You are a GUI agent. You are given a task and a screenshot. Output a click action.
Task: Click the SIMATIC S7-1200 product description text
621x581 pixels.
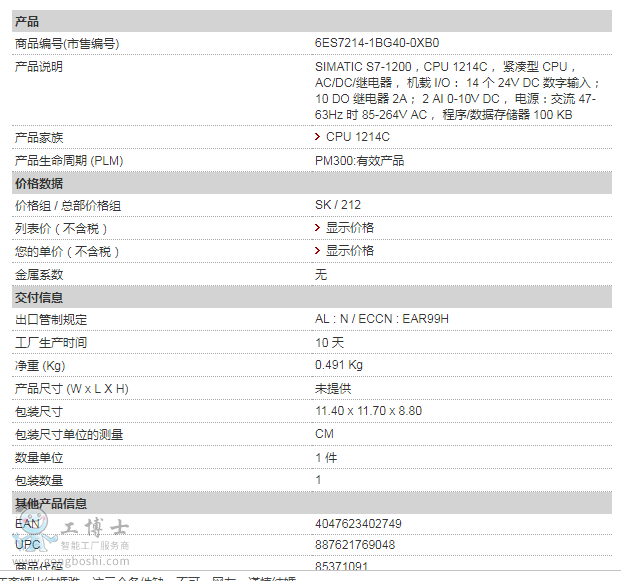pyautogui.click(x=457, y=91)
